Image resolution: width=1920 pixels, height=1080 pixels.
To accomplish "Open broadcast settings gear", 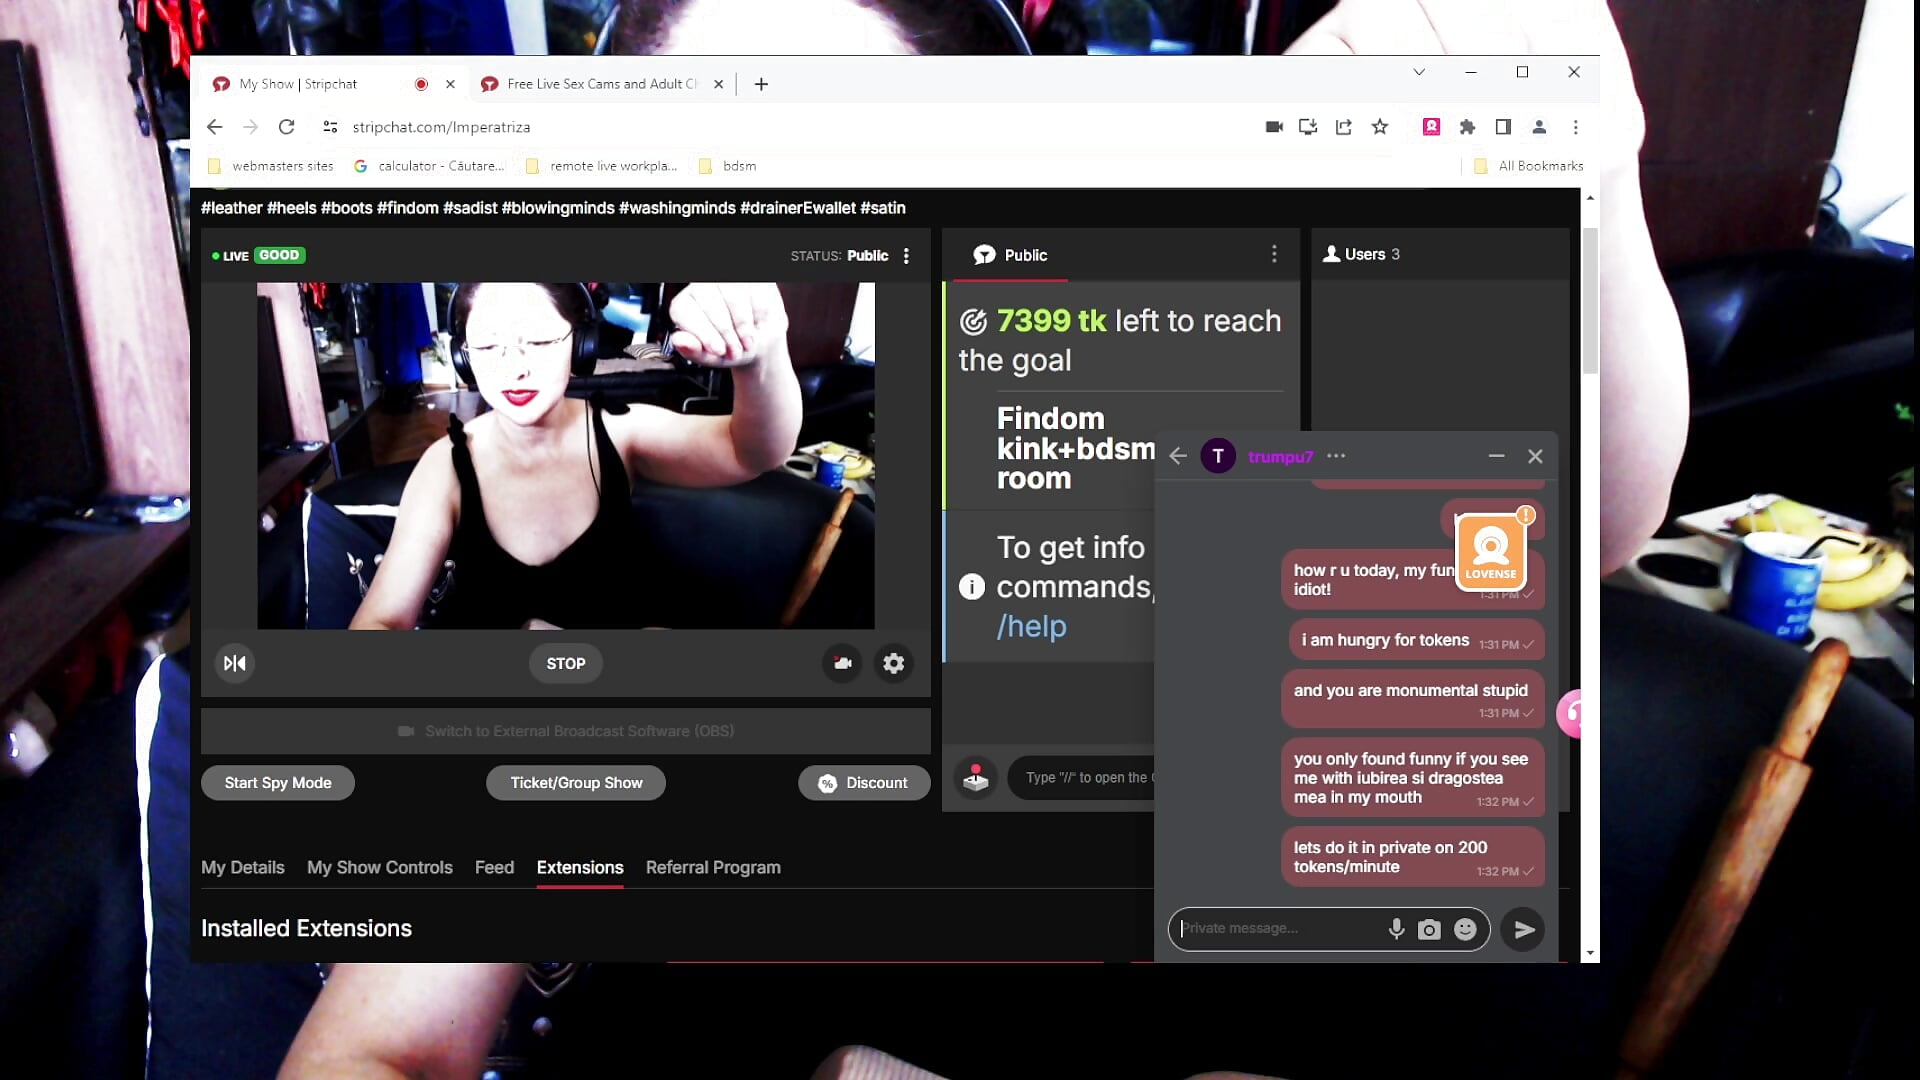I will click(894, 663).
